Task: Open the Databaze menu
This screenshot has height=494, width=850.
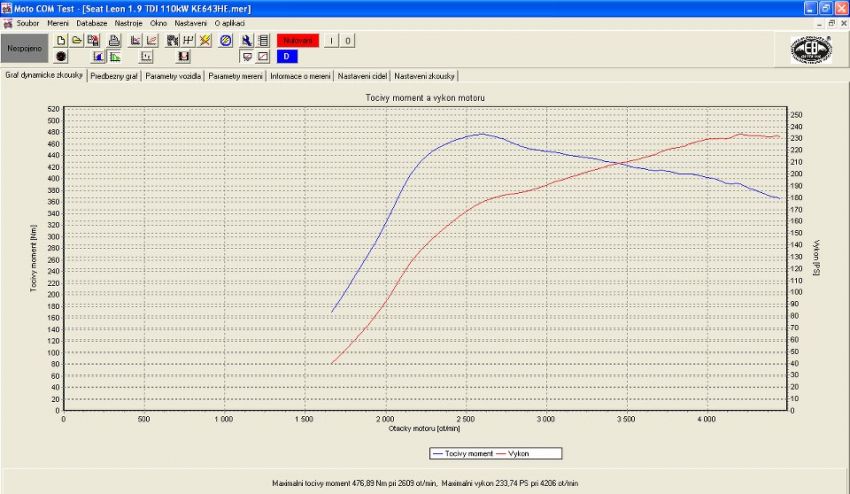Action: click(92, 22)
